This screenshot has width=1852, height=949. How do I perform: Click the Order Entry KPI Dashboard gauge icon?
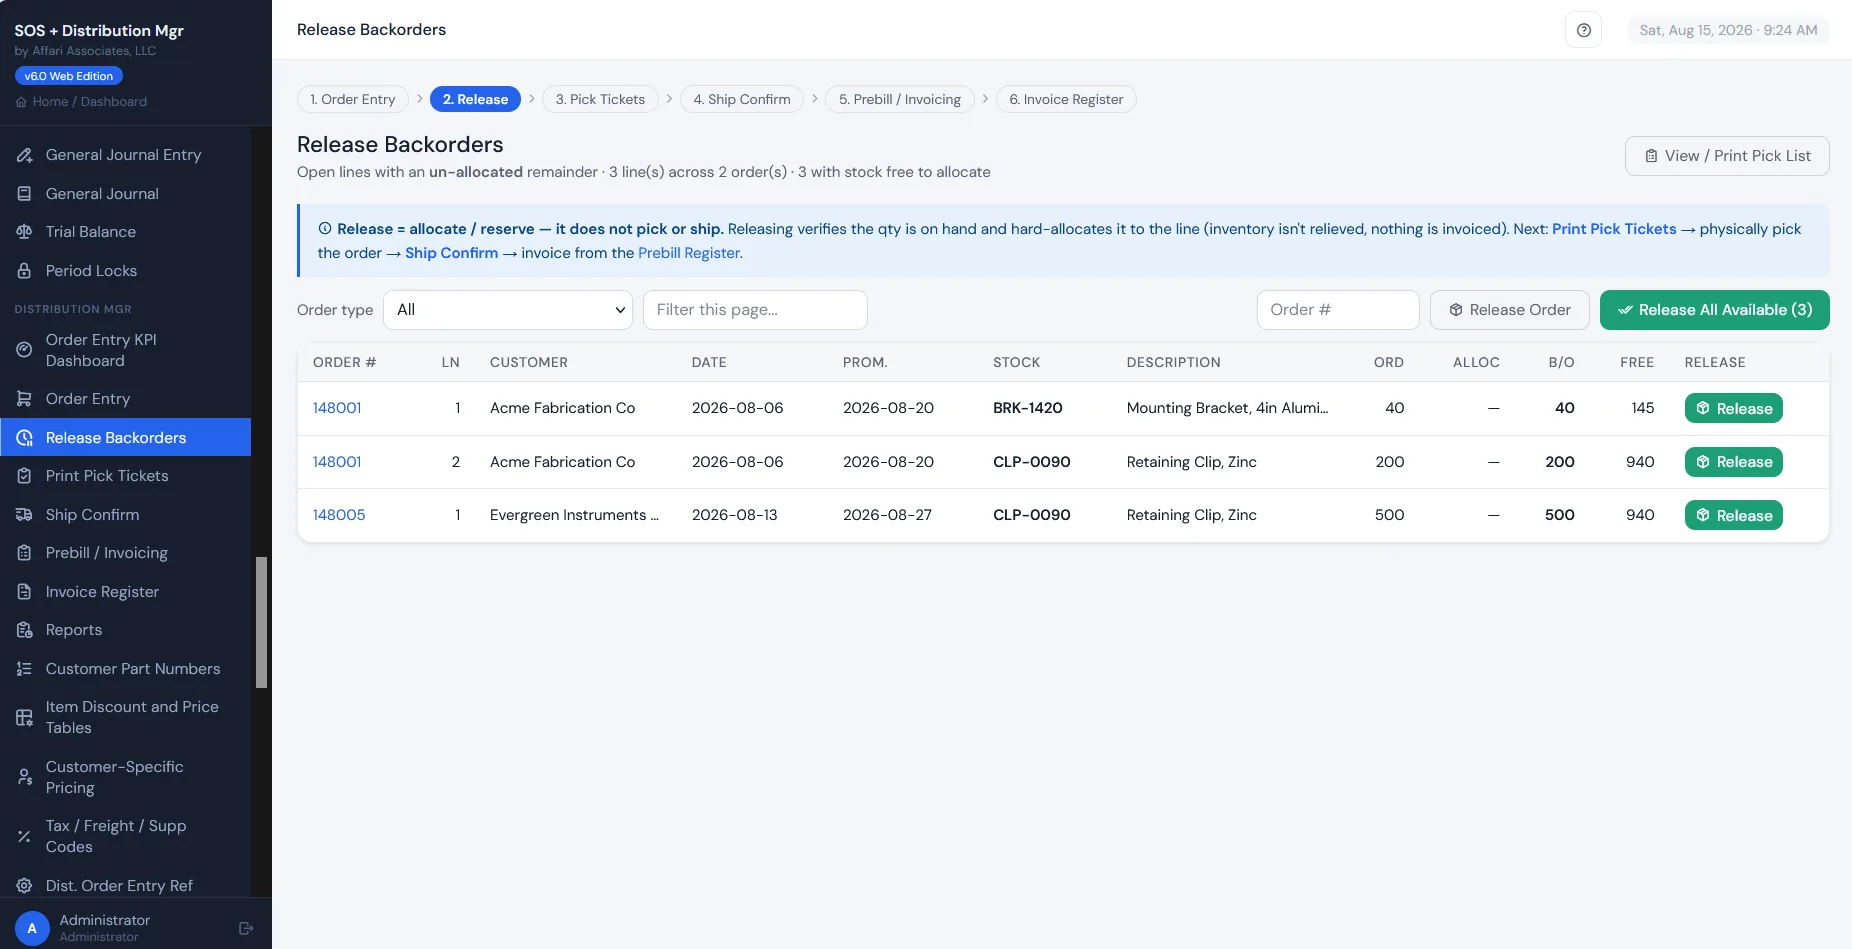[25, 350]
